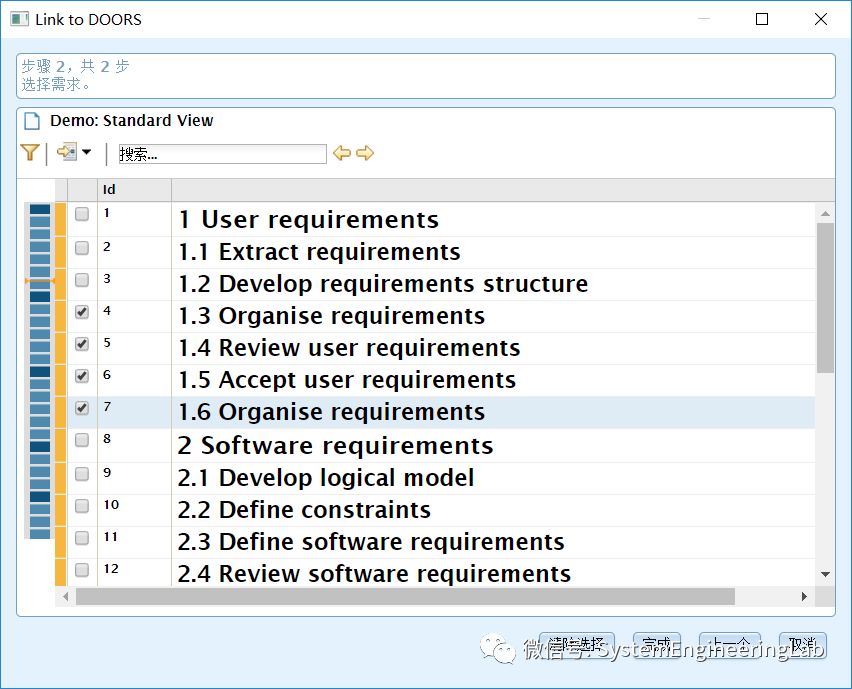
Task: Click vertical scrollbar up arrow
Action: tap(825, 214)
